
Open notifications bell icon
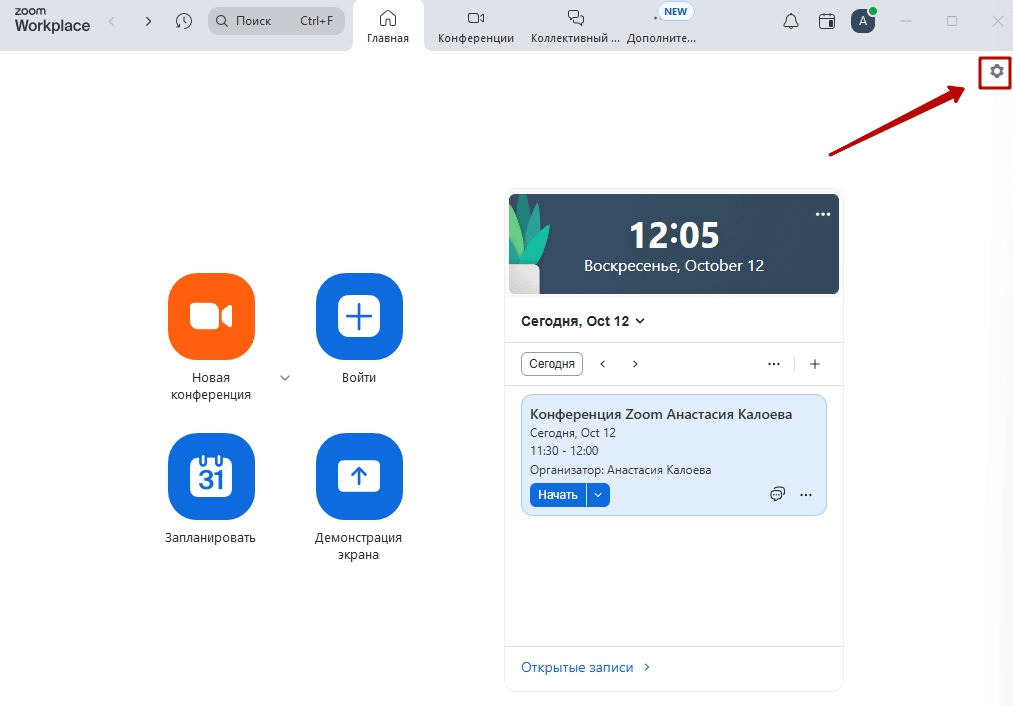(791, 21)
